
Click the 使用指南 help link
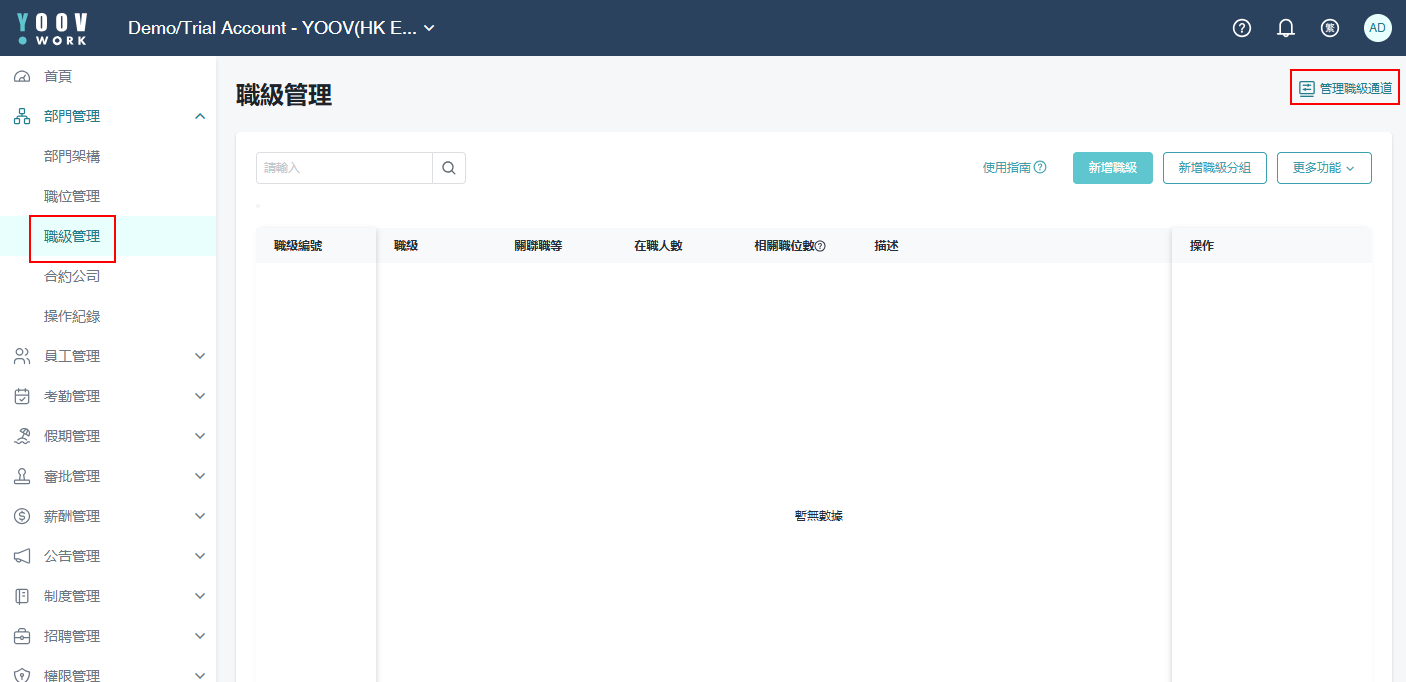coord(1014,168)
